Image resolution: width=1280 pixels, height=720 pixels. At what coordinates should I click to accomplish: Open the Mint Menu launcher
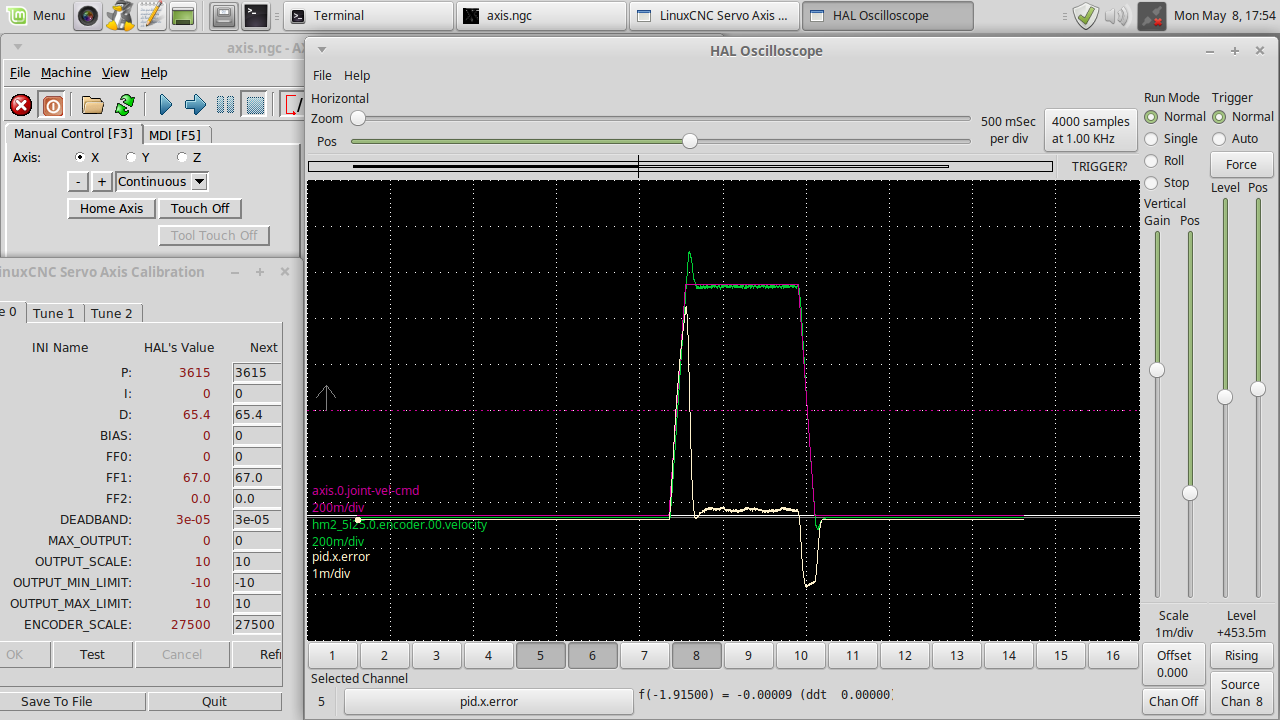(x=36, y=15)
